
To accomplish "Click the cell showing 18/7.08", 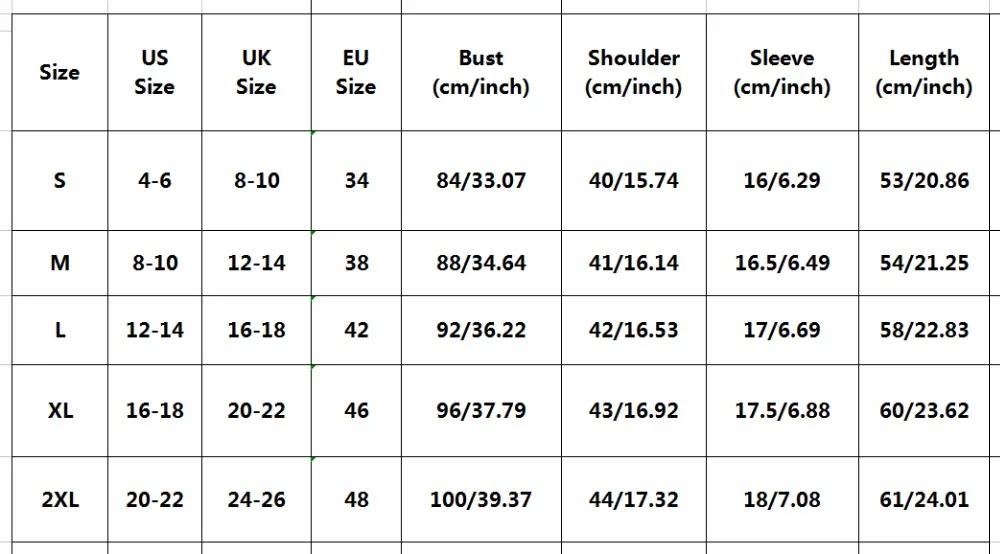I will (783, 500).
